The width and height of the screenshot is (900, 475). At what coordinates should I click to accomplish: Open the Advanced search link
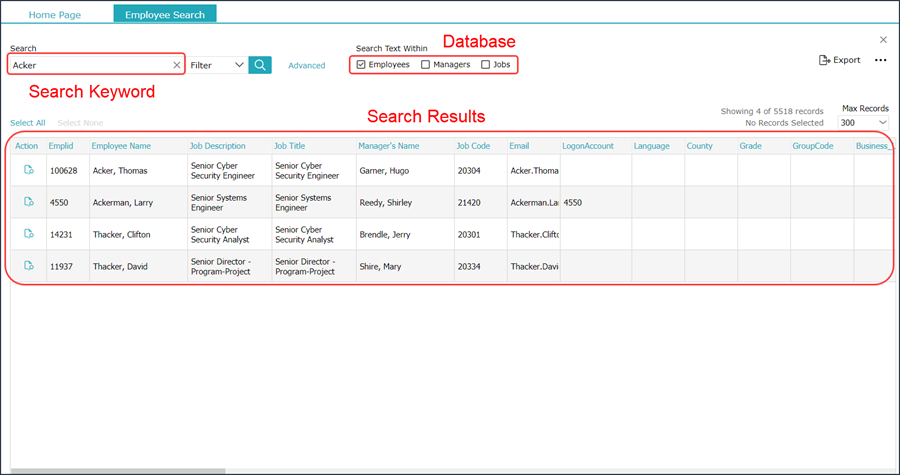[307, 65]
